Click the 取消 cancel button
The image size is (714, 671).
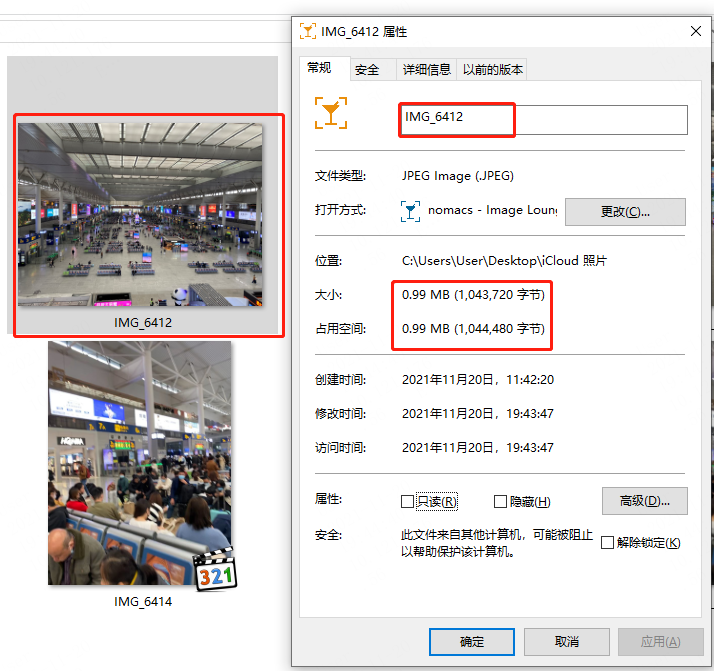[x=566, y=642]
